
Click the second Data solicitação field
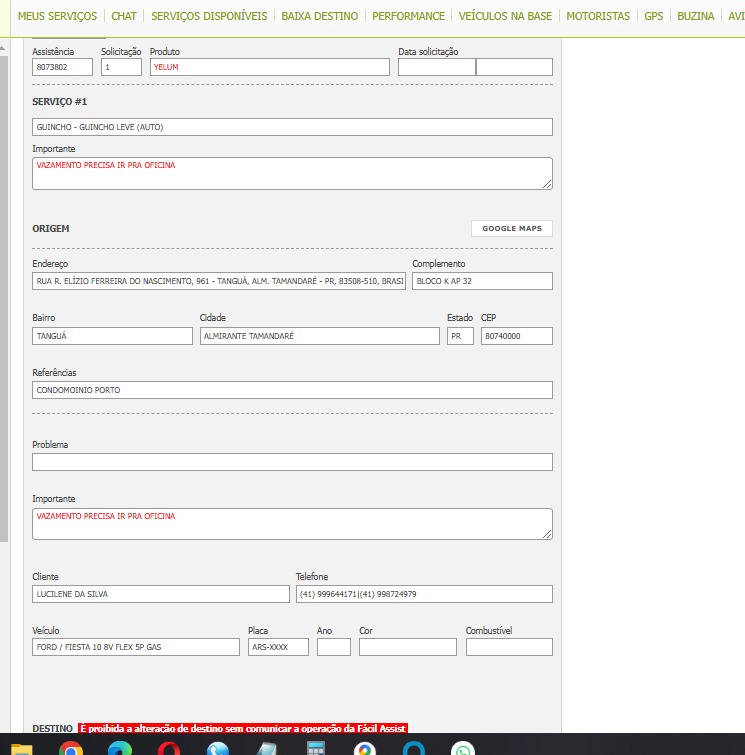point(514,67)
